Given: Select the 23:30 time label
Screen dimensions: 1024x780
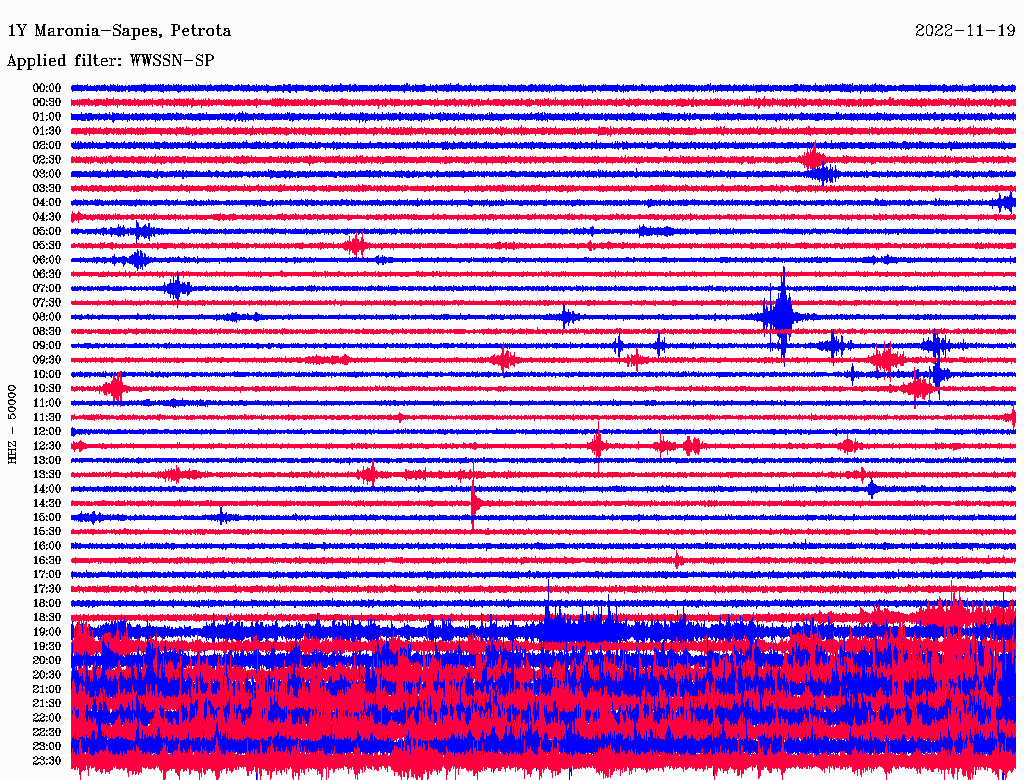Looking at the screenshot, I should pyautogui.click(x=47, y=760).
